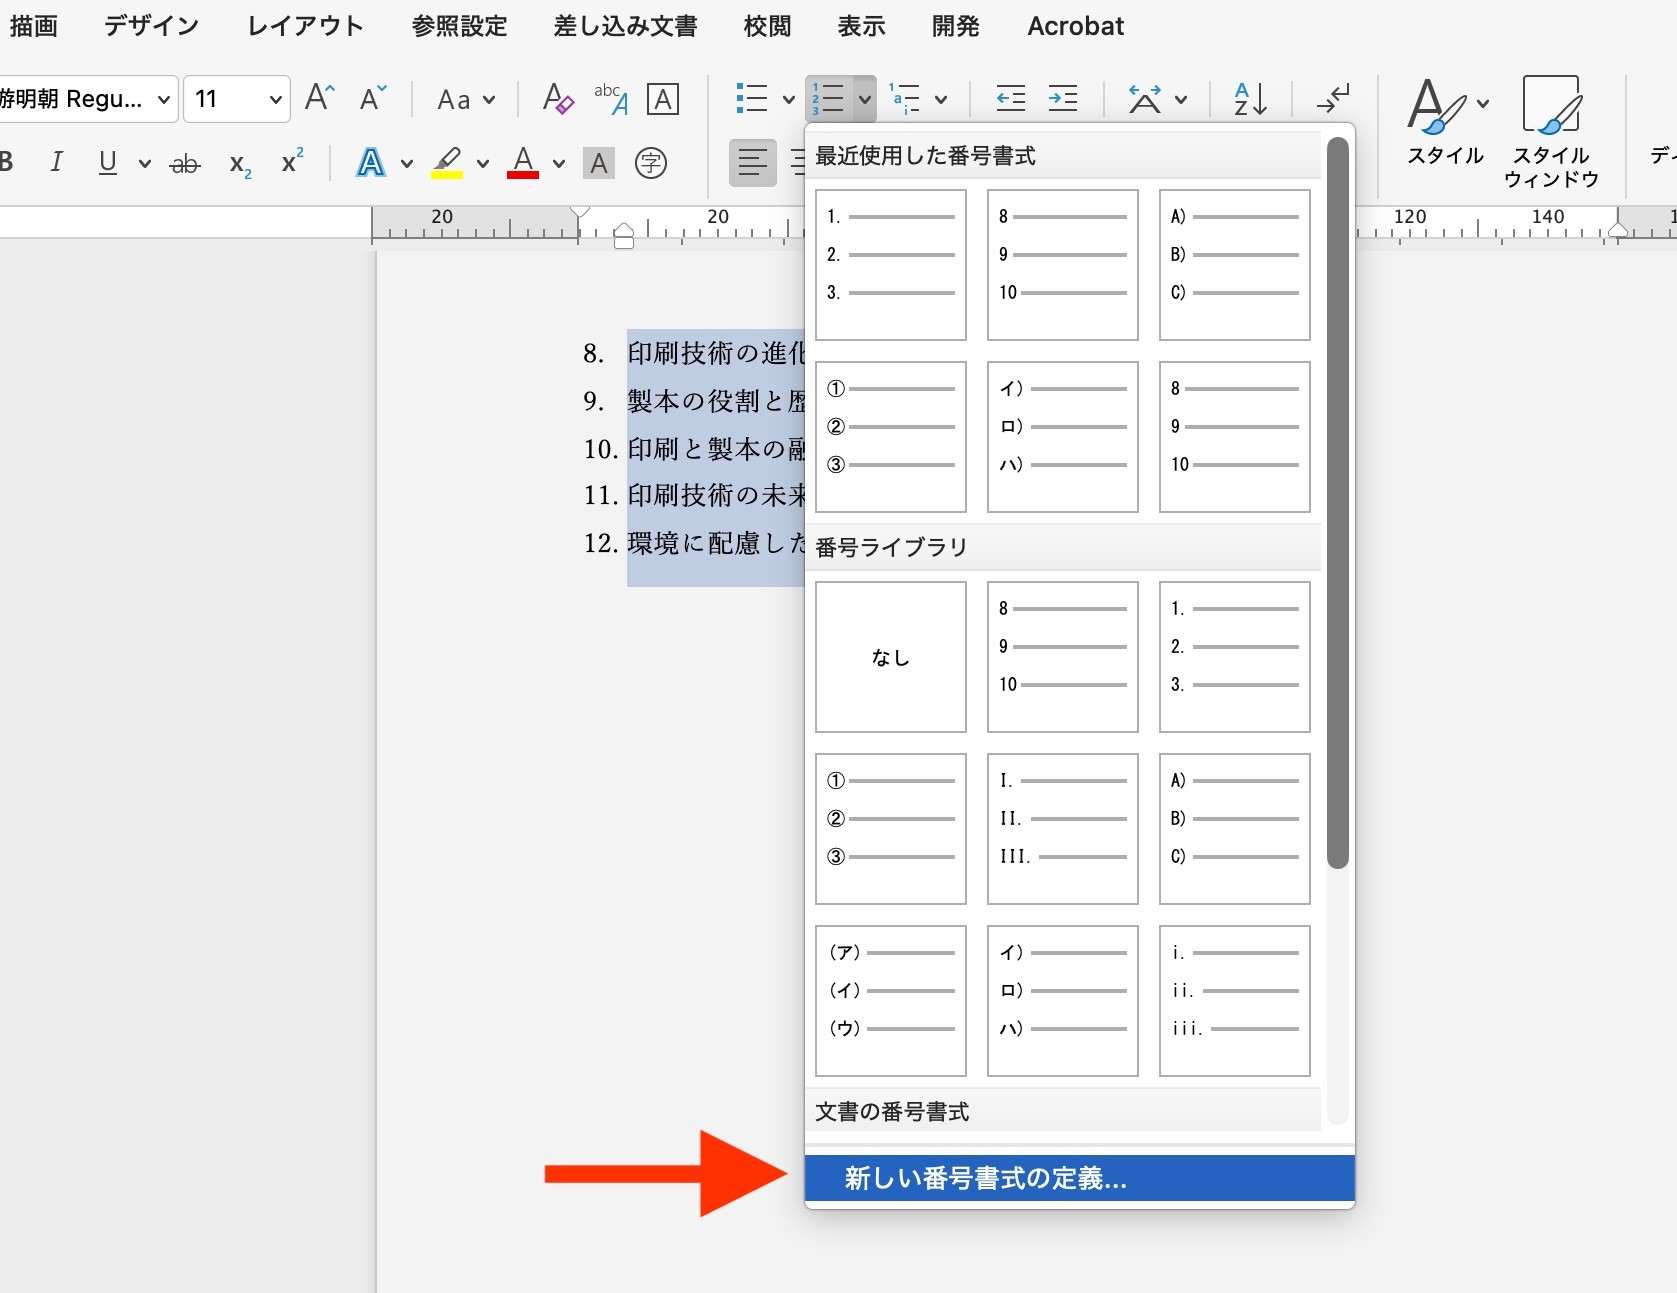Click the clear formatting eraser icon
Image resolution: width=1677 pixels, height=1293 pixels.
click(557, 98)
